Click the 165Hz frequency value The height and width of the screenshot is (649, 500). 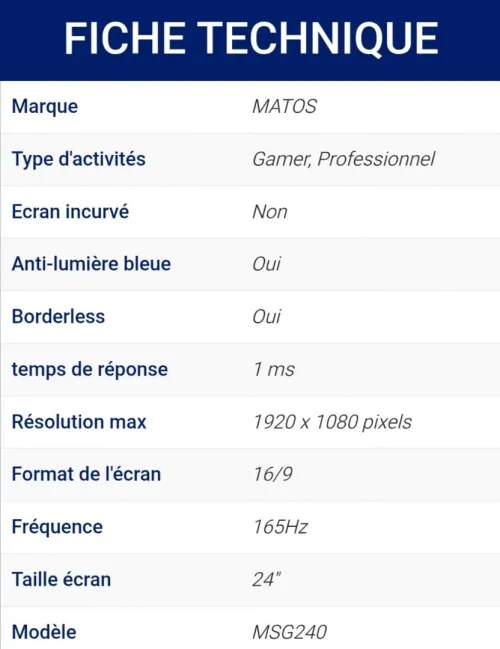click(x=281, y=527)
